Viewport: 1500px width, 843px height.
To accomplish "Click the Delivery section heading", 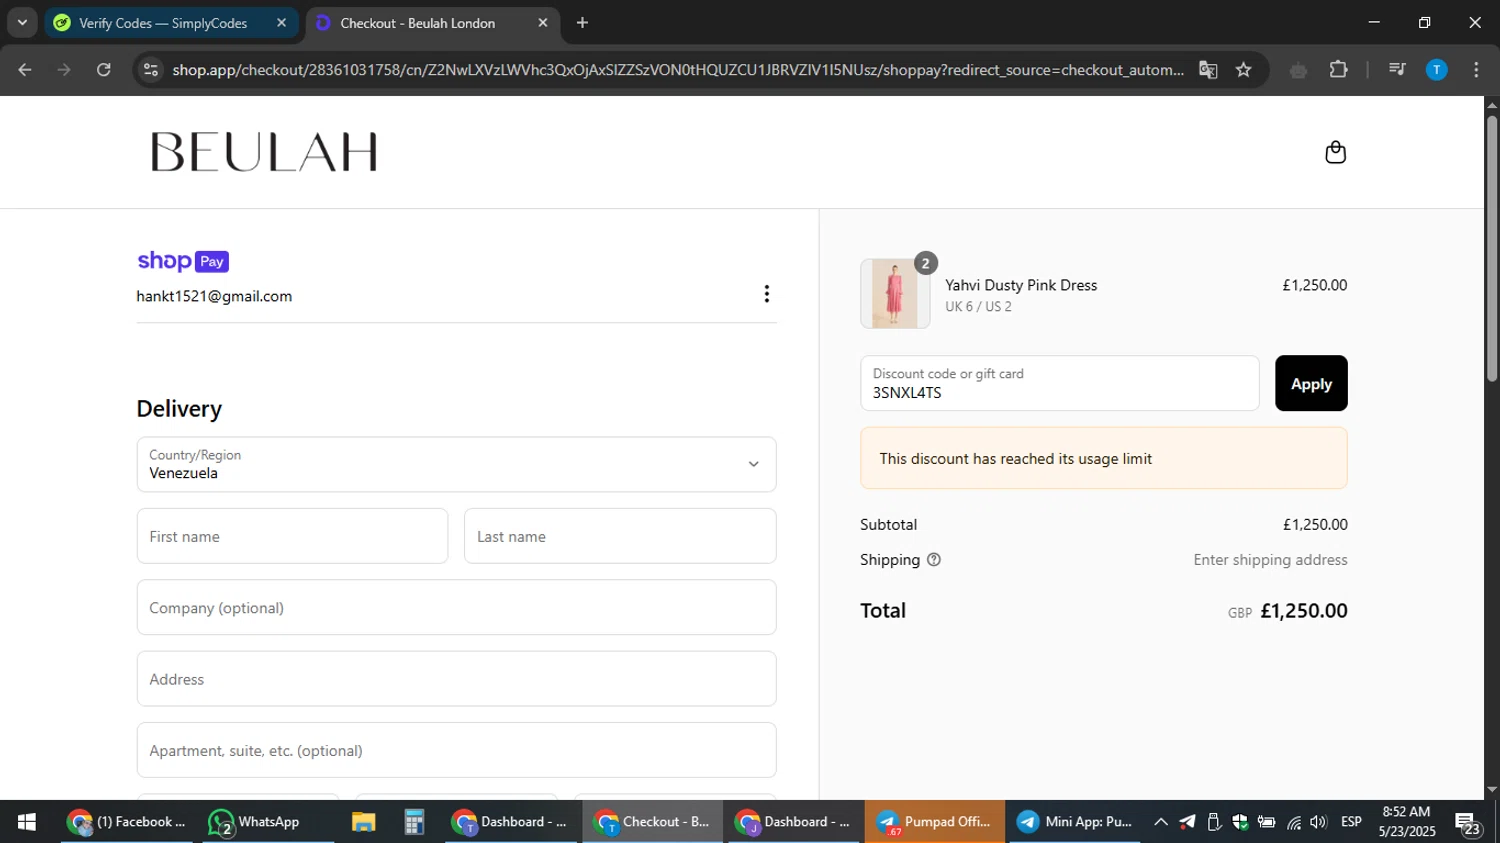I will (179, 409).
